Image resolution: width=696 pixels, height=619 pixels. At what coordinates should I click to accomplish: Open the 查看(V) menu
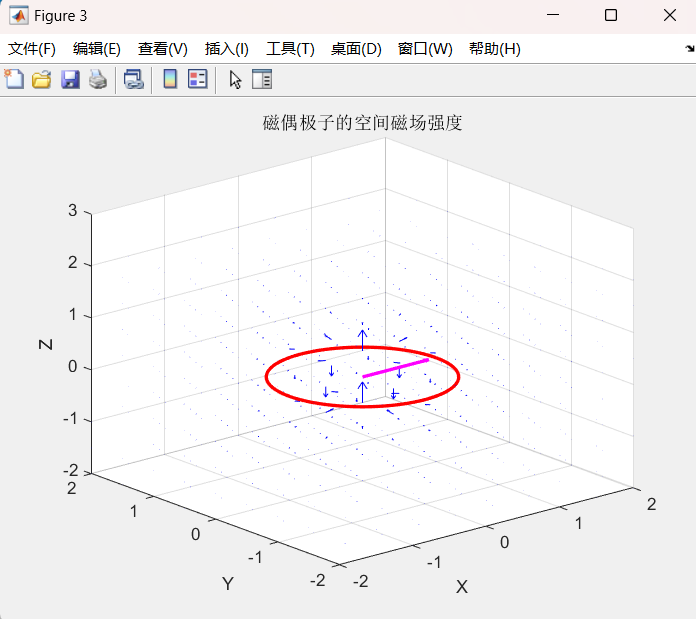tap(162, 49)
